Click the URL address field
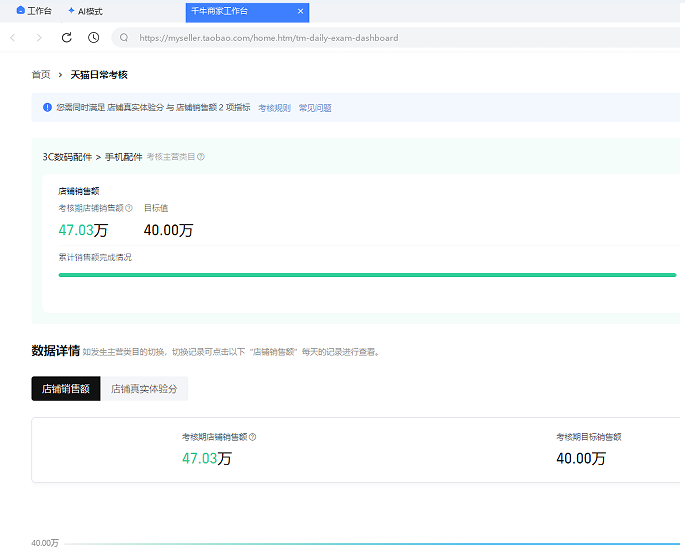685x548 pixels. (400, 38)
